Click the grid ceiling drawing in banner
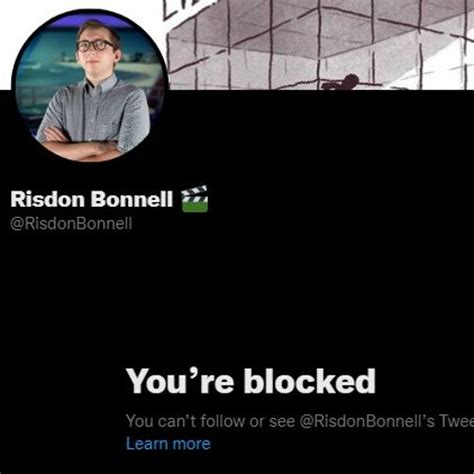Viewport: 474px width, 474px height. [x=320, y=40]
